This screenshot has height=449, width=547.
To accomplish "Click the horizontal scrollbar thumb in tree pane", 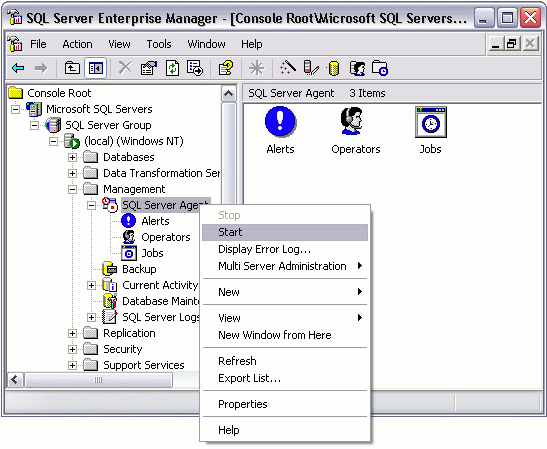I will pyautogui.click(x=98, y=380).
